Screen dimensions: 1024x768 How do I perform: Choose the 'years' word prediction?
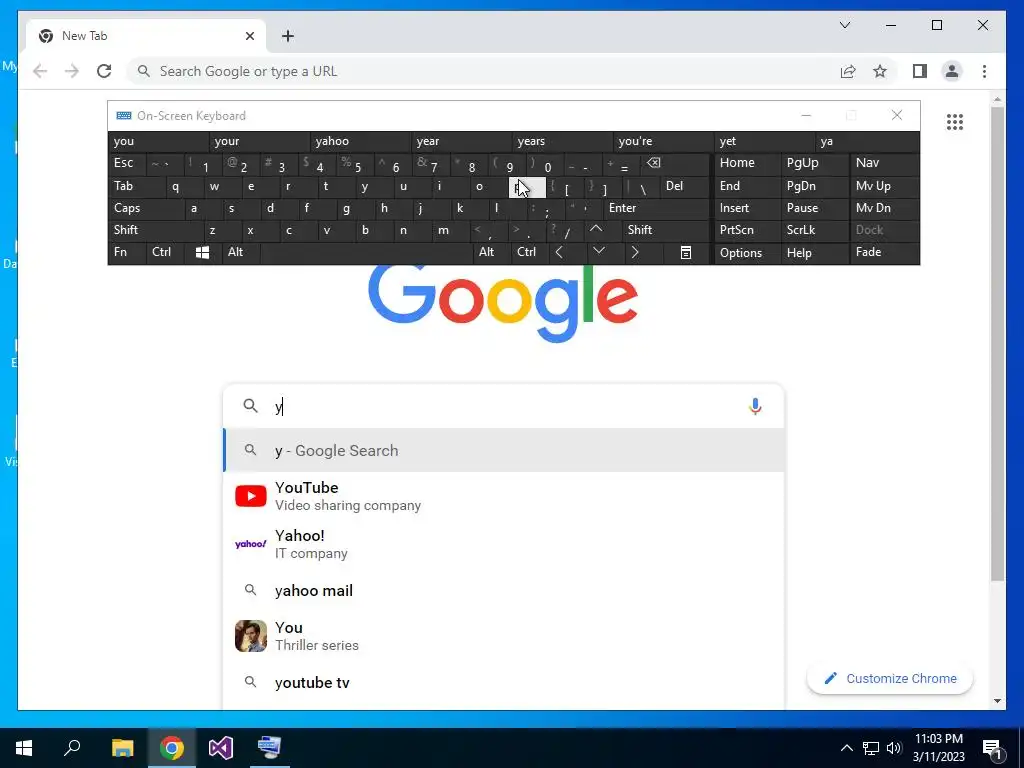point(562,141)
